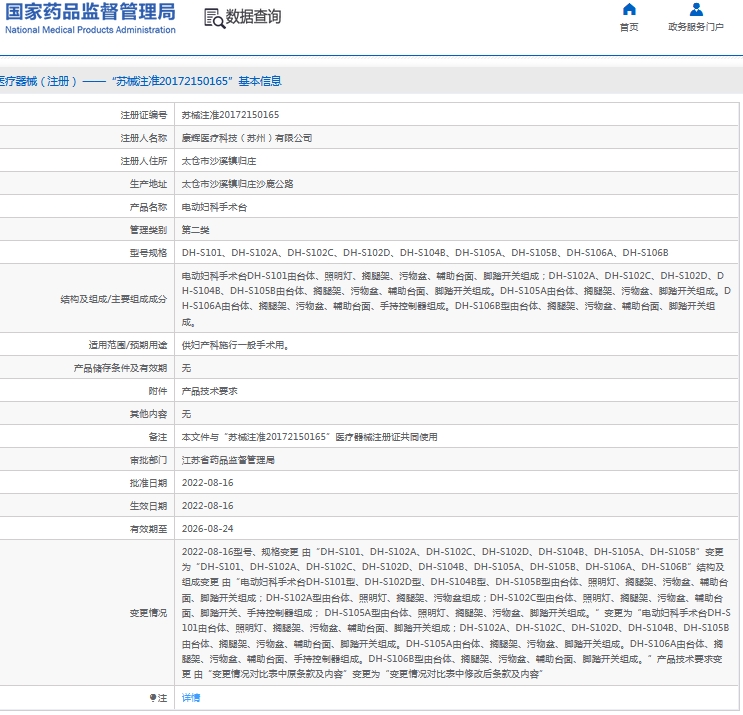The height and width of the screenshot is (715, 743).
Task: Select registration number 苏械注准20172150165 value
Action: [230, 115]
